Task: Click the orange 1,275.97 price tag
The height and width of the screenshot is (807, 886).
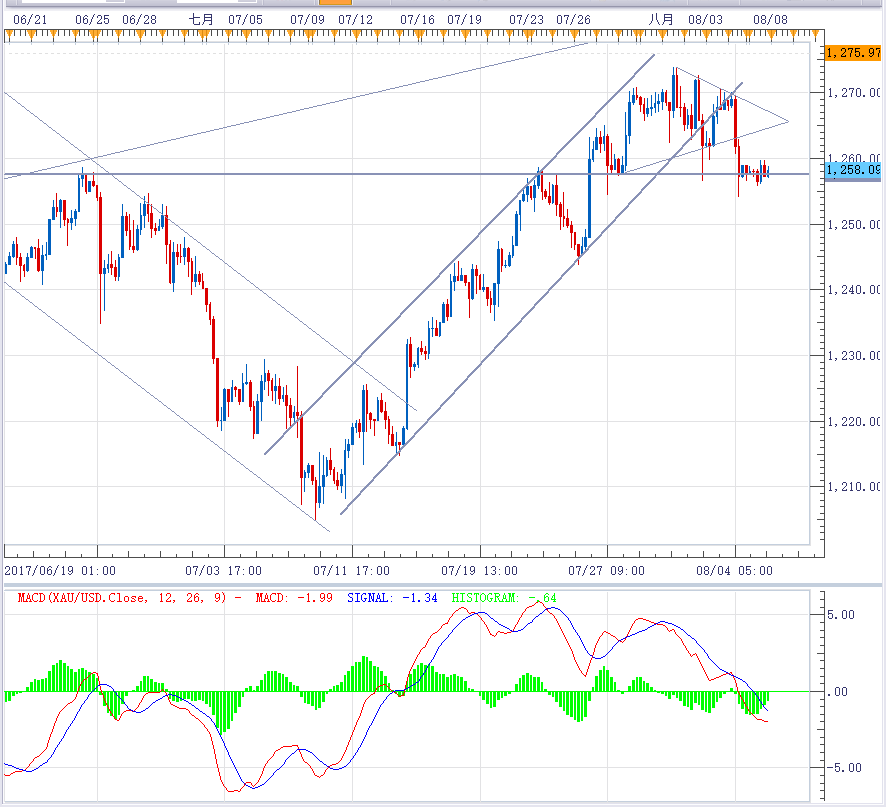Action: 853,53
